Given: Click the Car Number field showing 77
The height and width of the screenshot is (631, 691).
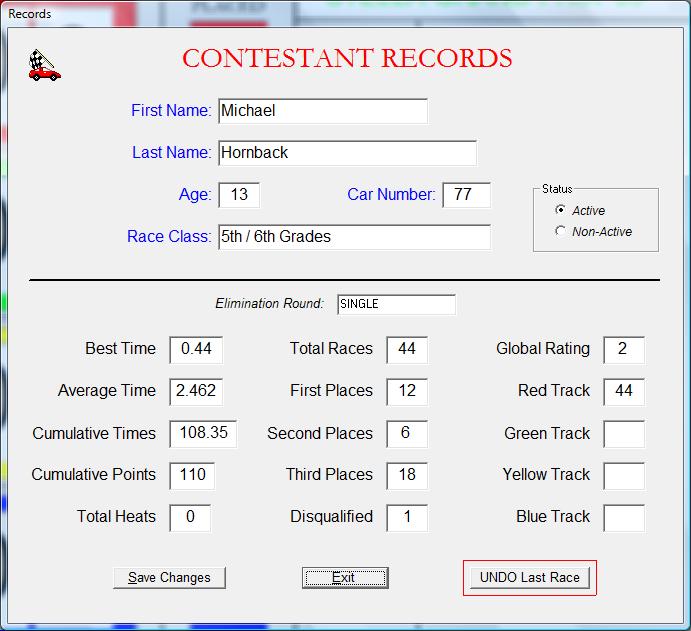Looking at the screenshot, I should point(466,195).
